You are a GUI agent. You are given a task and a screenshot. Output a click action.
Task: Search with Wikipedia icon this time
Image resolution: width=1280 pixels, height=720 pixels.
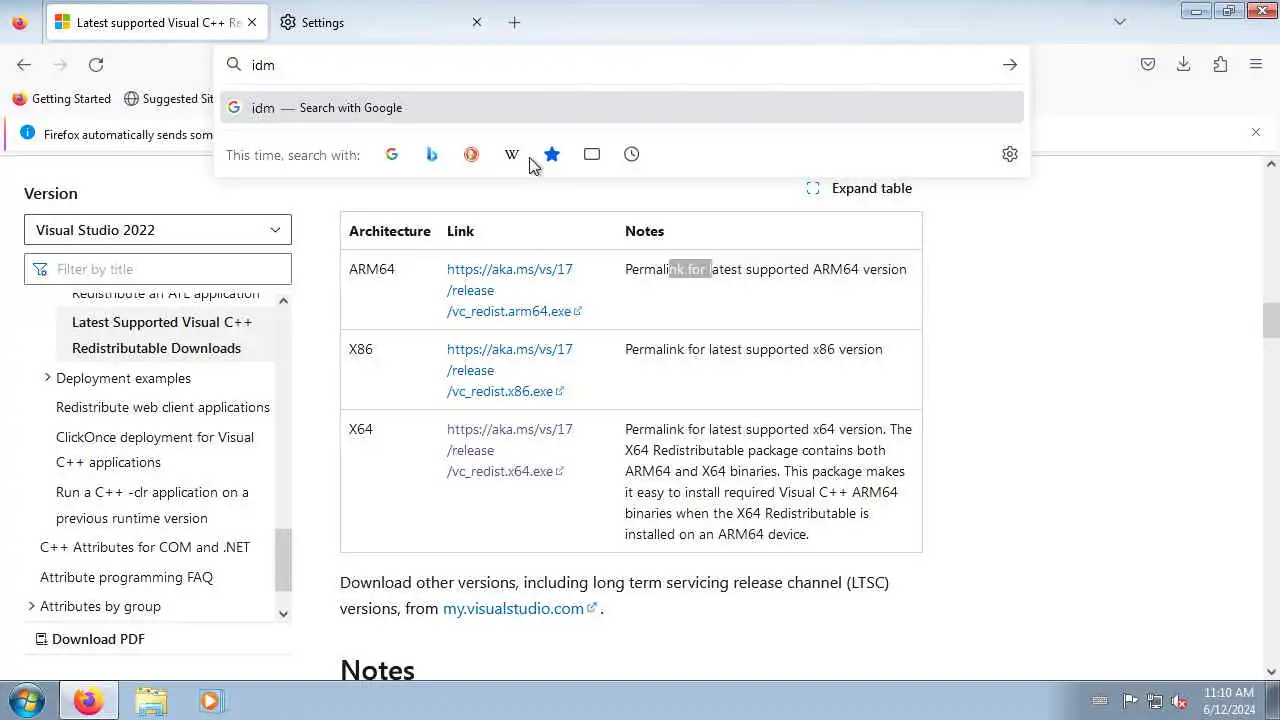coord(511,154)
